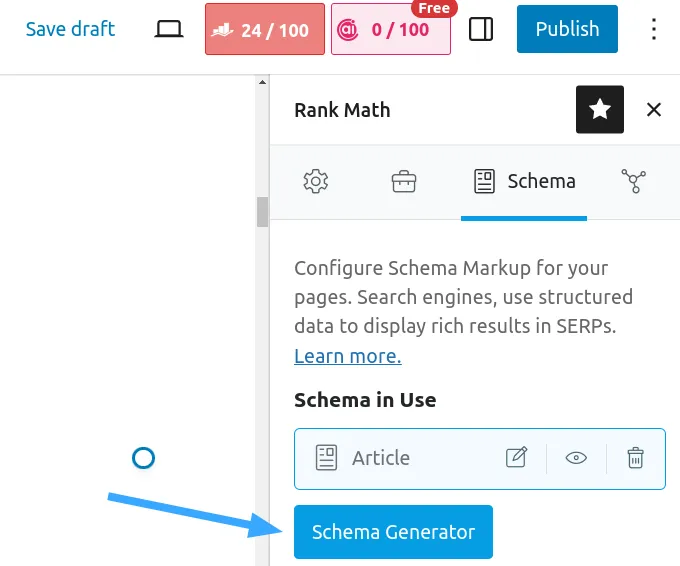Open the Social share tab
680x566 pixels.
(x=633, y=181)
